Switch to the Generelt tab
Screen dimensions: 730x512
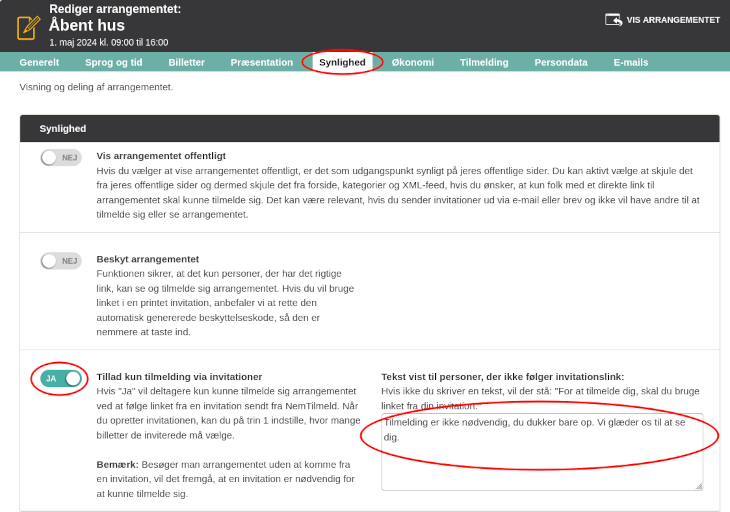pyautogui.click(x=39, y=62)
